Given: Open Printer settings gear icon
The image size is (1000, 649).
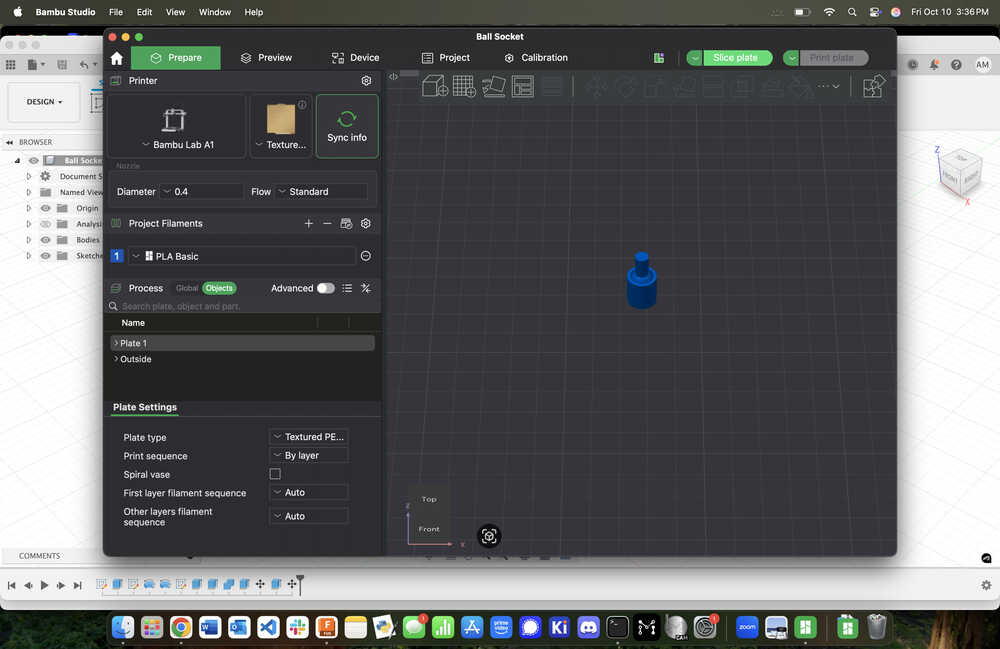Looking at the screenshot, I should tap(366, 81).
